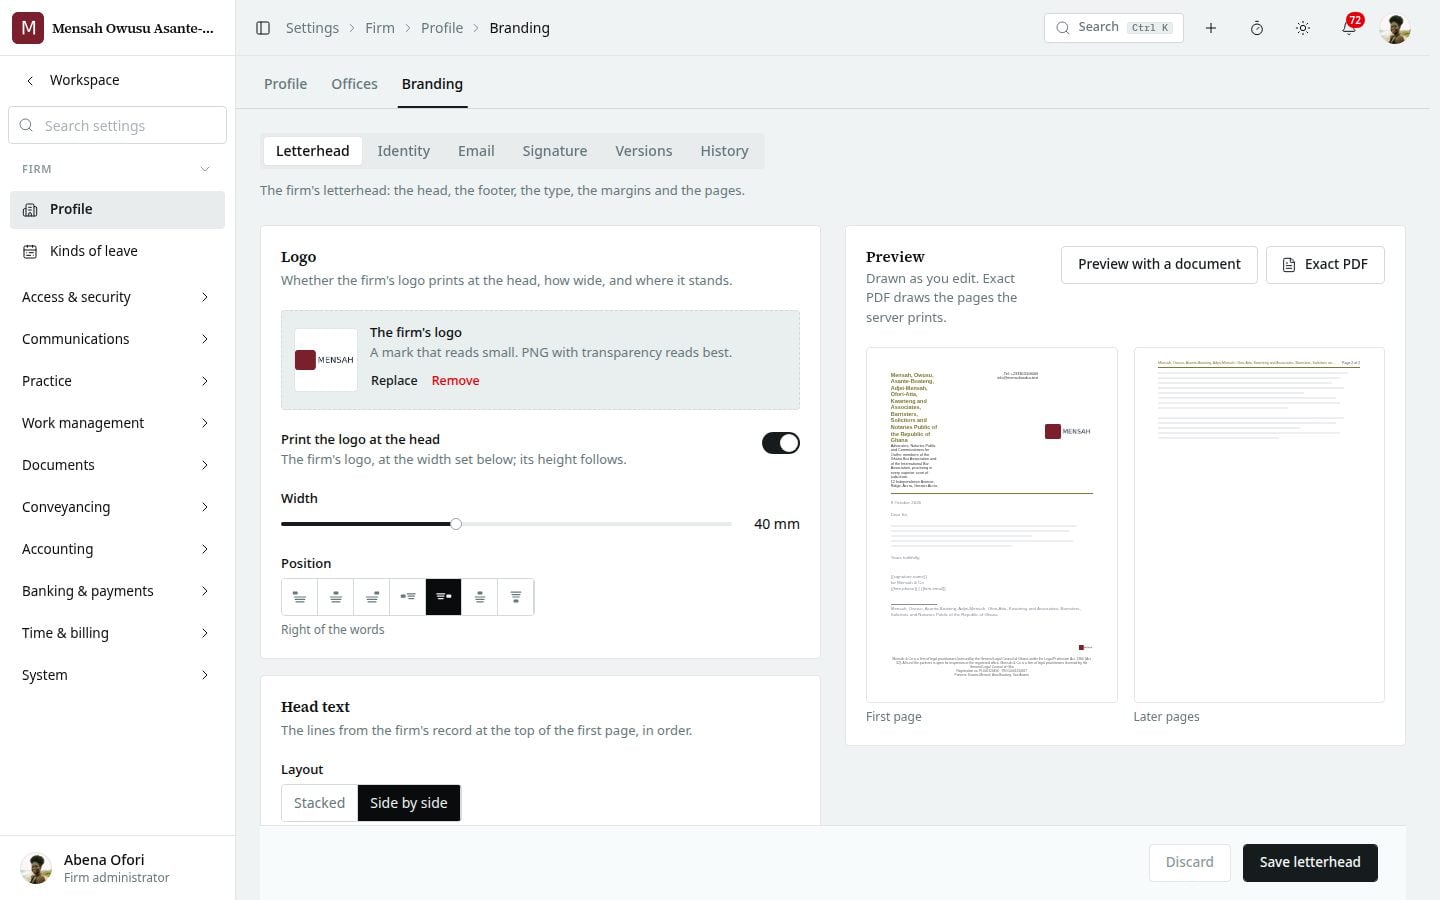The width and height of the screenshot is (1440, 900).
Task: Select the logo-left-of-the-words position icon
Action: pos(408,597)
